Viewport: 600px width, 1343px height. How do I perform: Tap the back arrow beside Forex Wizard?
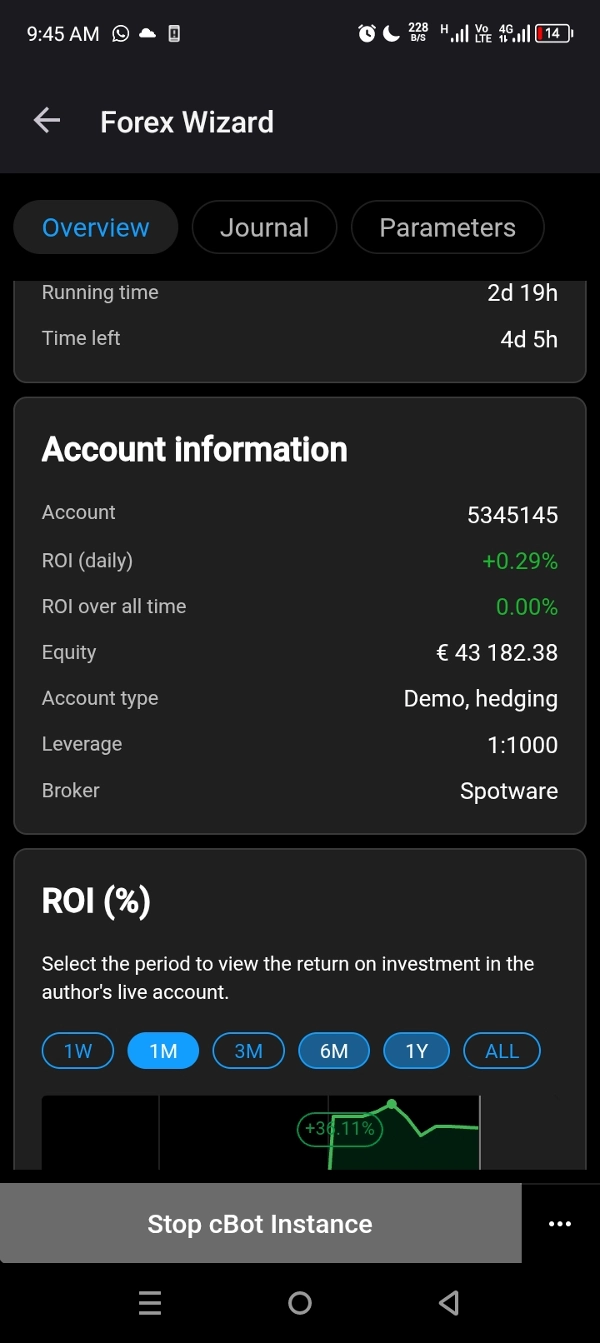point(46,120)
